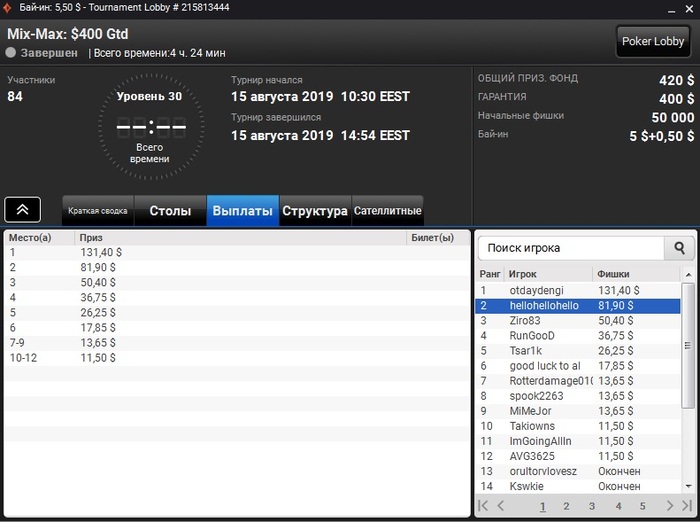Screen dimensions: 700x522
Task: Select player RunGooD row
Action: click(578, 336)
